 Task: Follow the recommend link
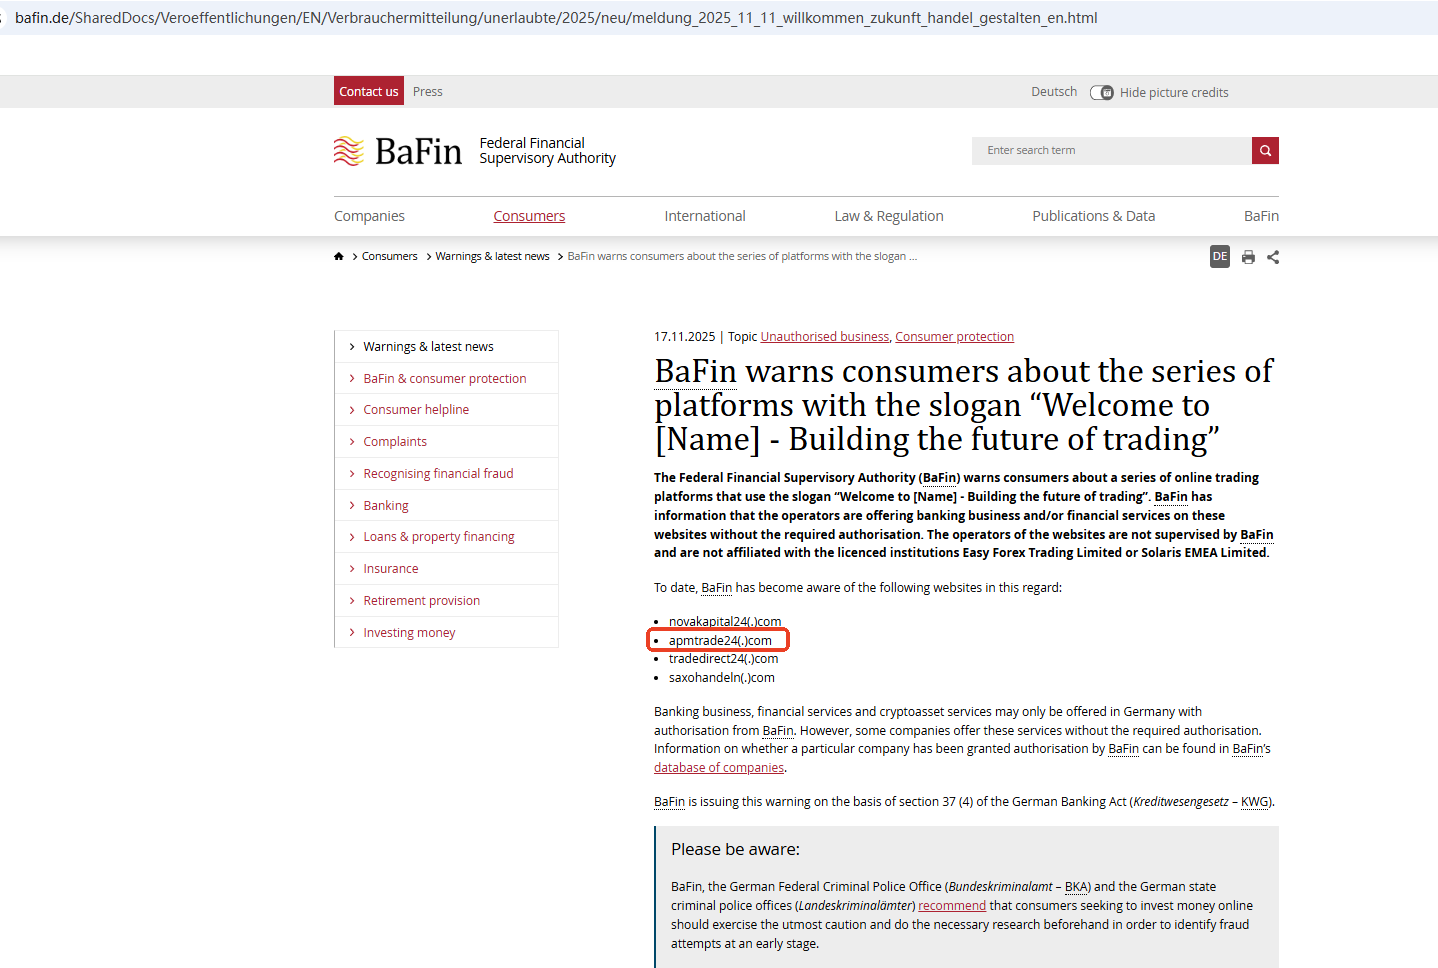click(x=952, y=906)
